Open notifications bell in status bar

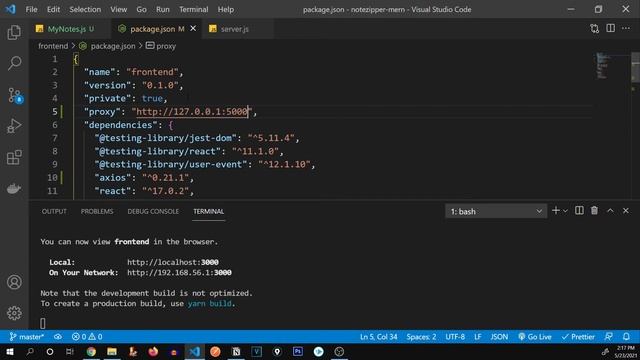click(x=626, y=337)
